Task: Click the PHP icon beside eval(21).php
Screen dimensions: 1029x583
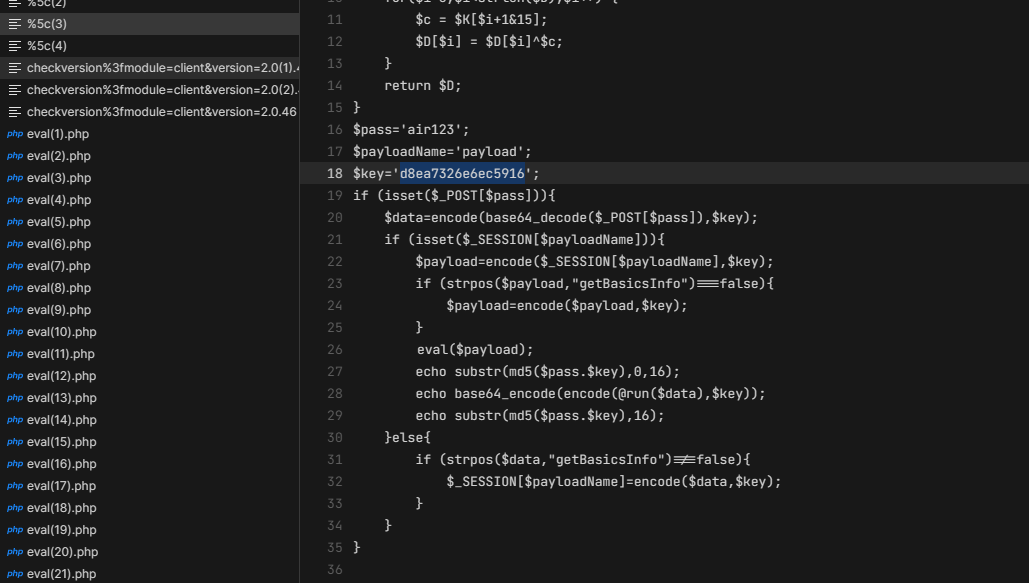Action: tap(14, 574)
